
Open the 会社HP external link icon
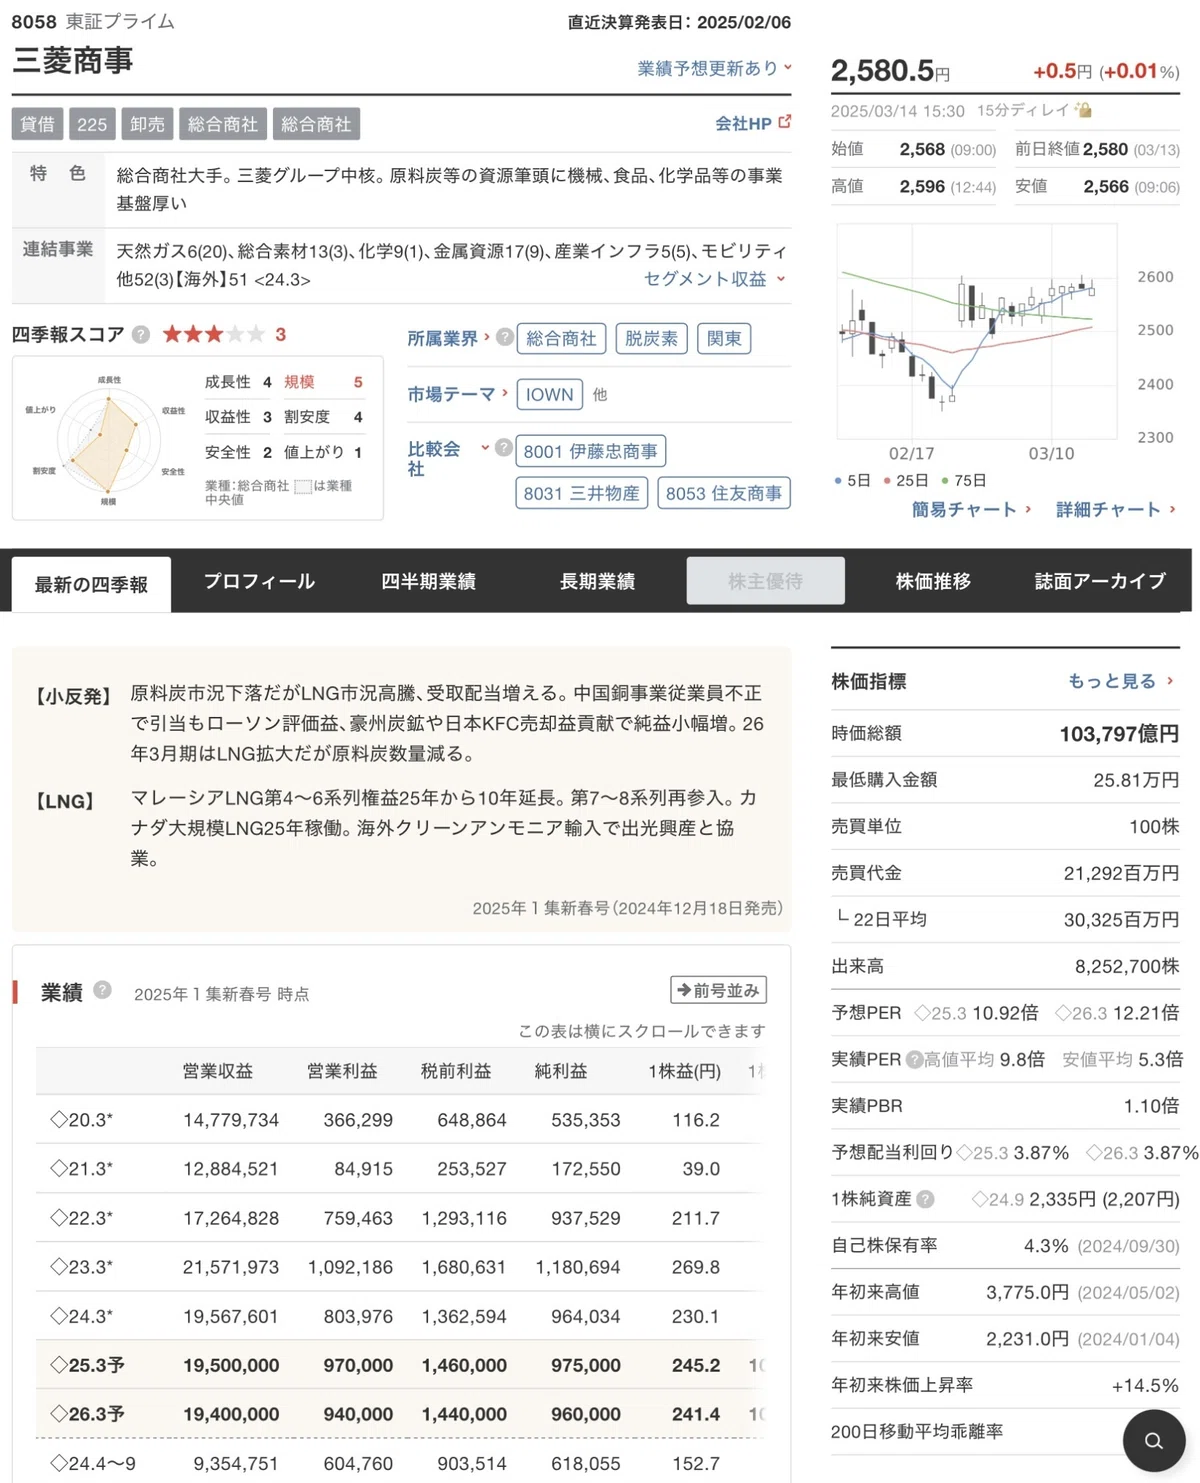pos(784,122)
